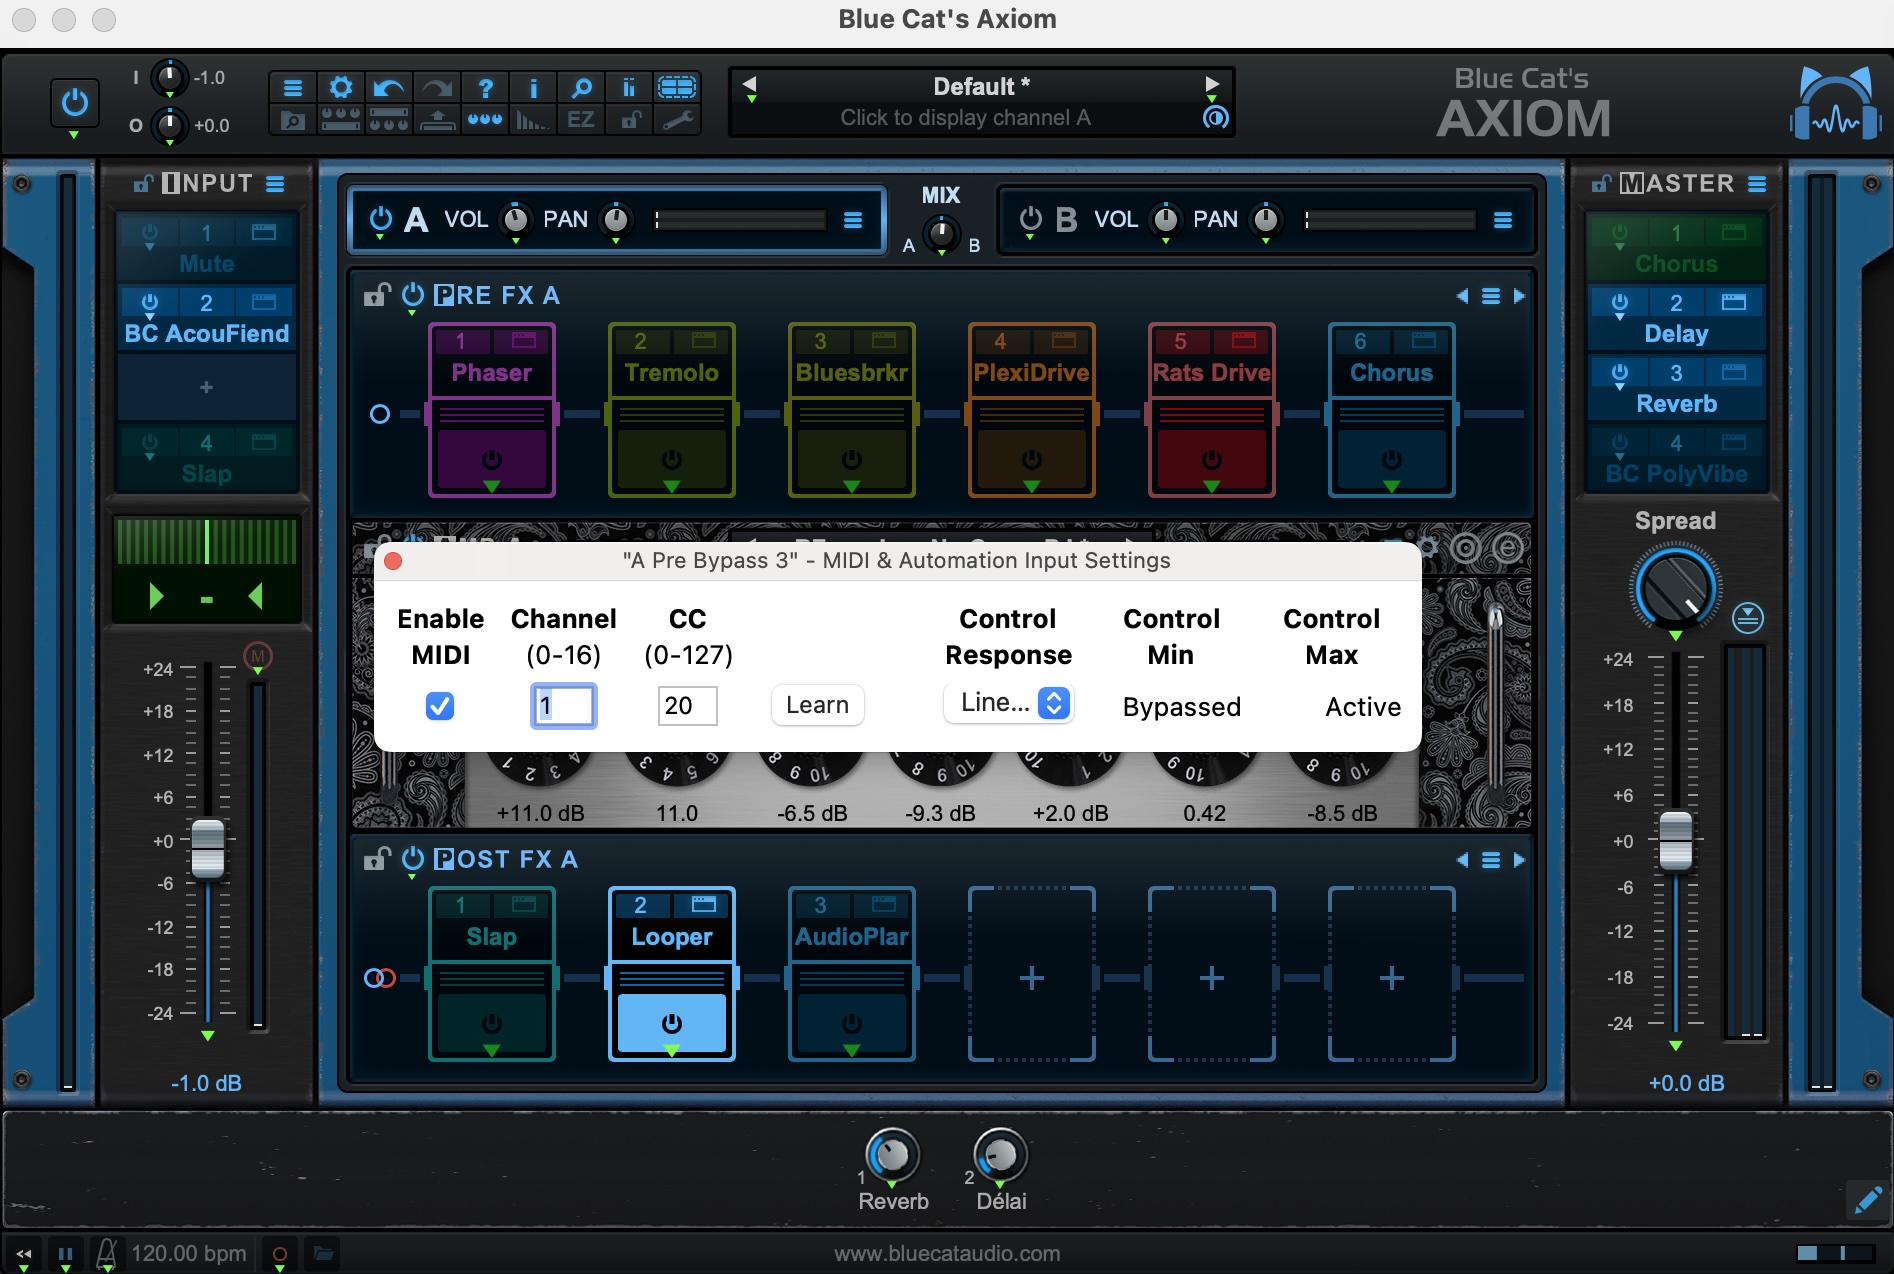Open the folder icon in transport bar

coord(323,1252)
